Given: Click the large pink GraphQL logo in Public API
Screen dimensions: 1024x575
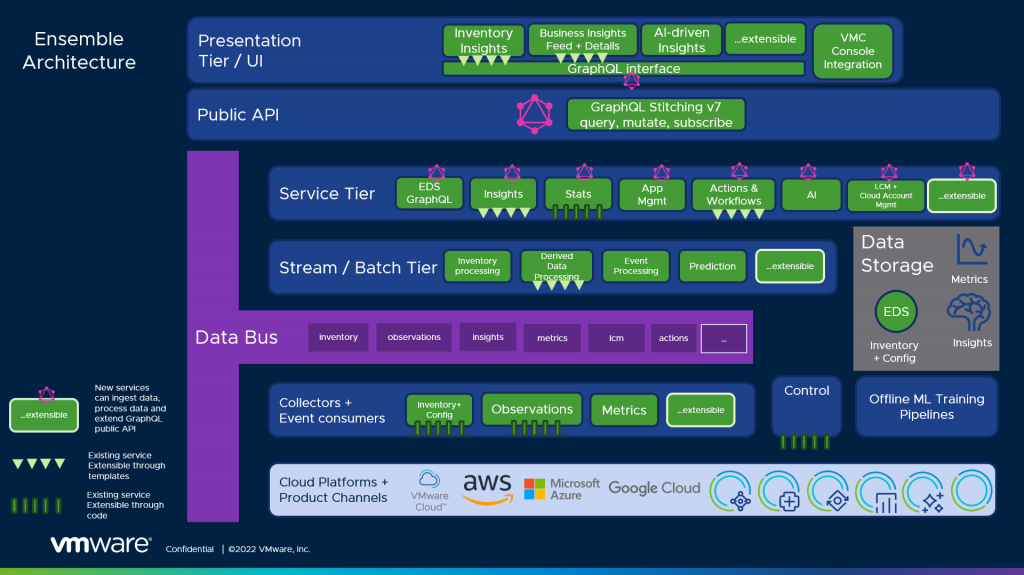Looking at the screenshot, I should 535,114.
